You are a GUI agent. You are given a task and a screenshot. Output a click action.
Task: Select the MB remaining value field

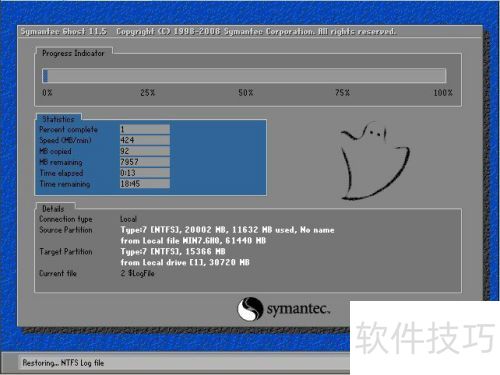point(145,162)
